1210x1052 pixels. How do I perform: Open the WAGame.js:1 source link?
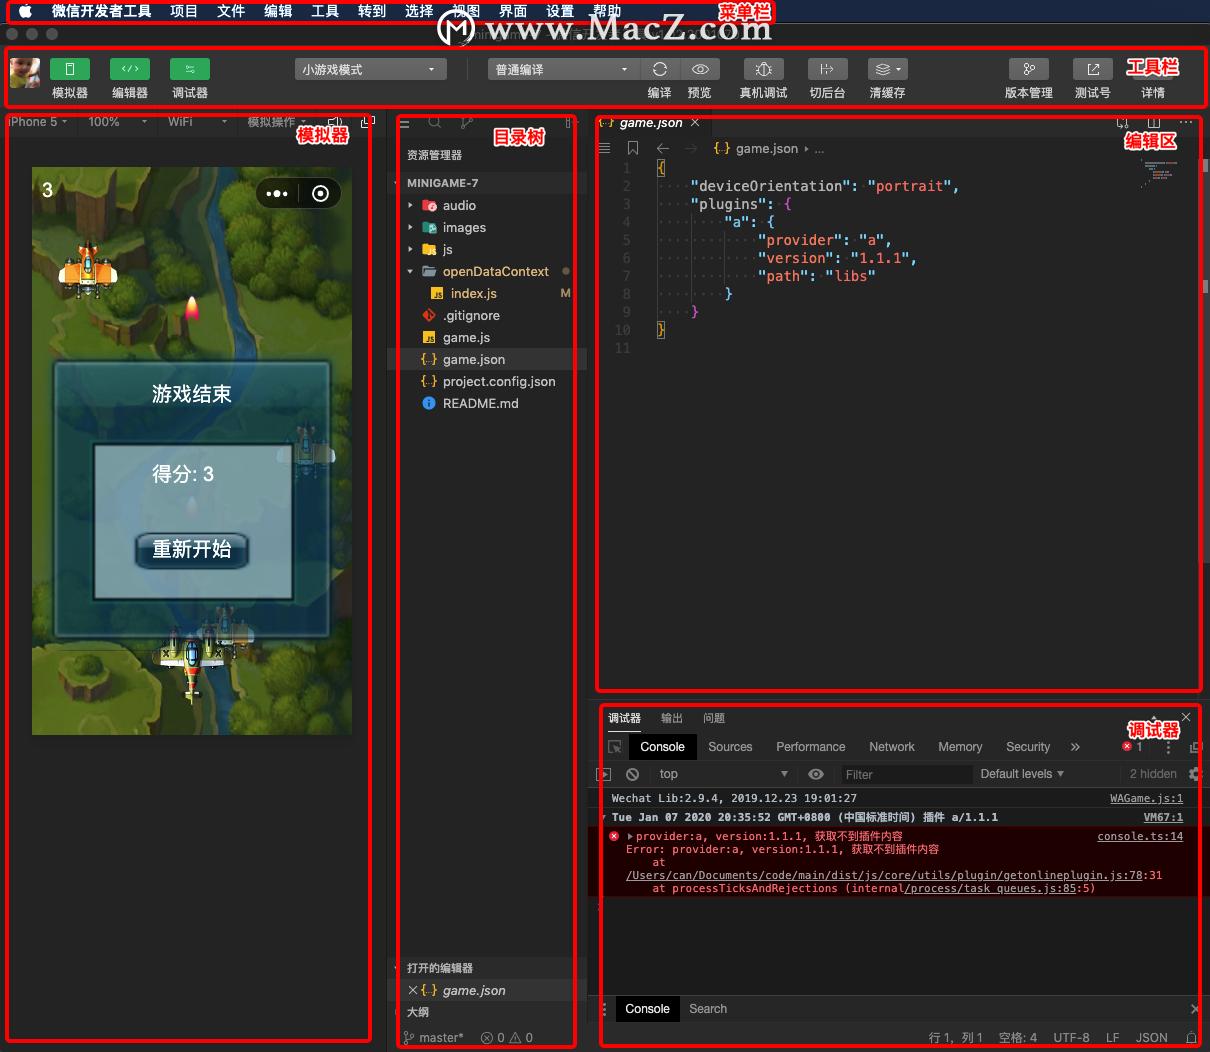click(1146, 798)
